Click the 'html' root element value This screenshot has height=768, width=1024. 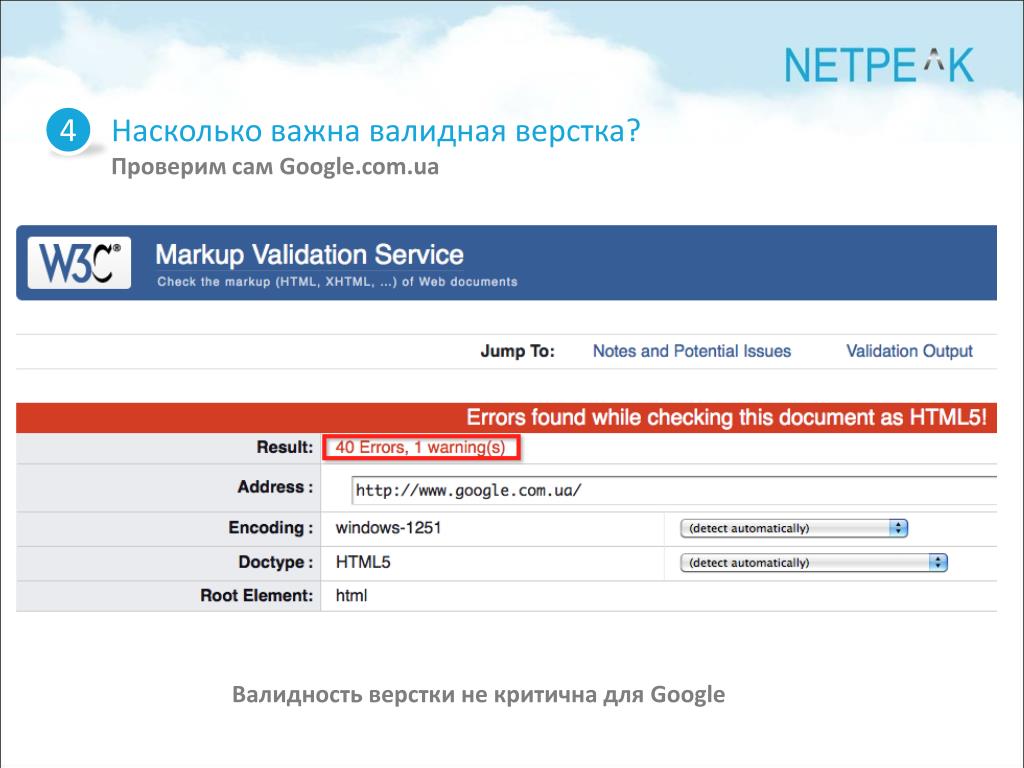point(351,596)
